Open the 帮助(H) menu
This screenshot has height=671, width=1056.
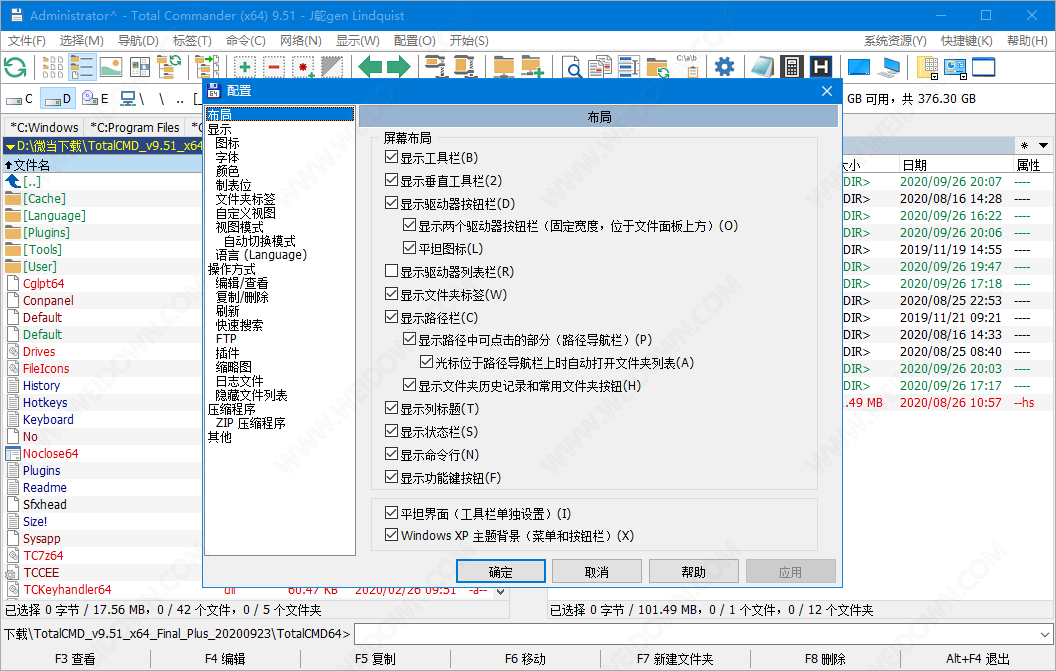coord(1027,41)
